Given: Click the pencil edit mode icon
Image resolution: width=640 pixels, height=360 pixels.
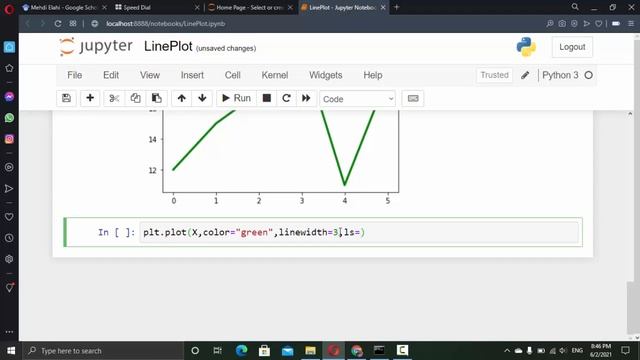Looking at the screenshot, I should click(x=525, y=75).
